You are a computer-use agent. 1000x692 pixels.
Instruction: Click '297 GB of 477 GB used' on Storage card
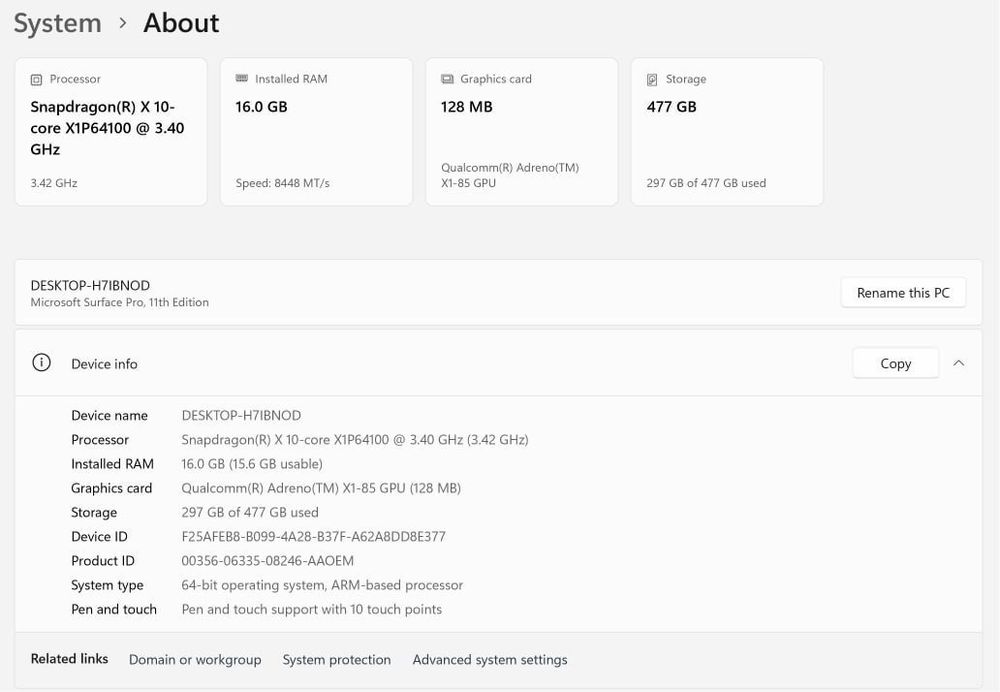707,183
